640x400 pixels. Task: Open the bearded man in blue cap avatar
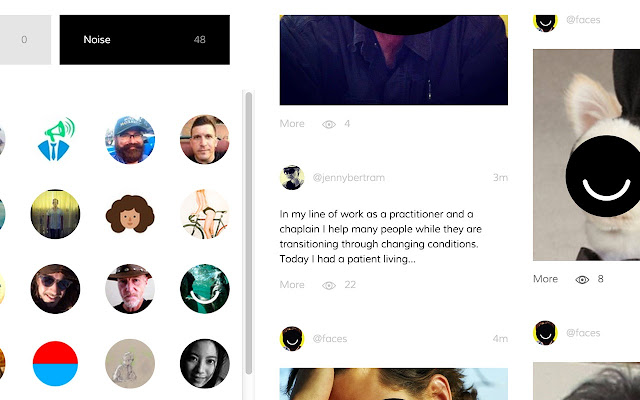tap(130, 139)
